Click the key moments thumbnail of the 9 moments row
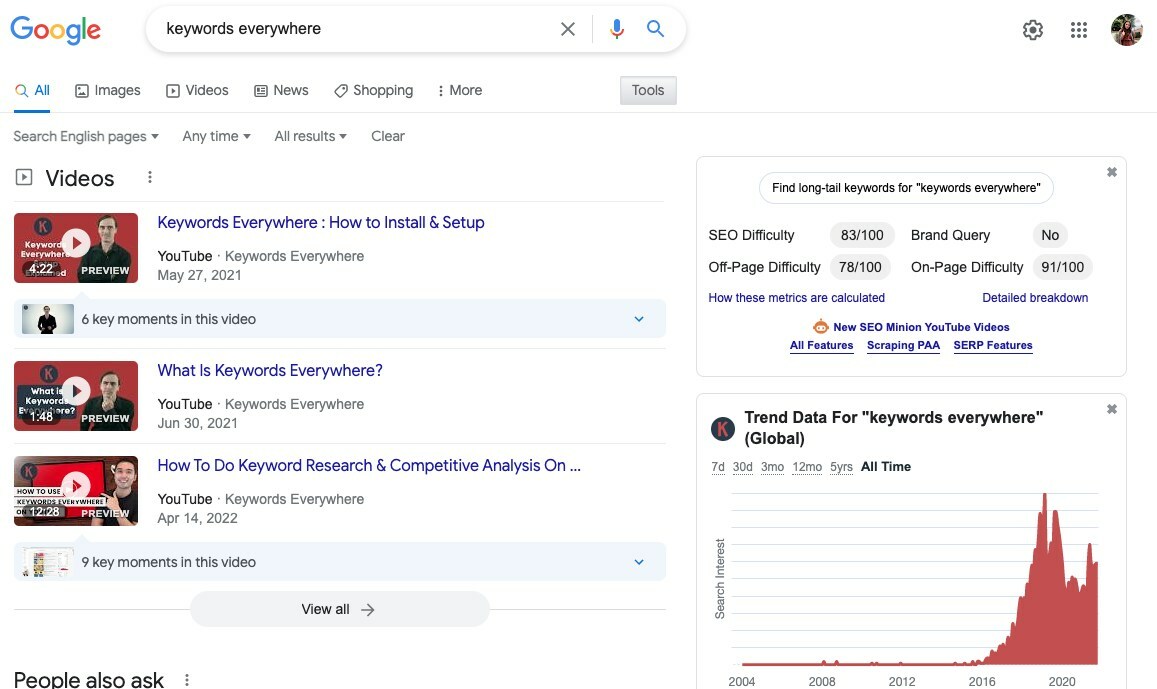Viewport: 1157px width, 689px height. pos(47,562)
